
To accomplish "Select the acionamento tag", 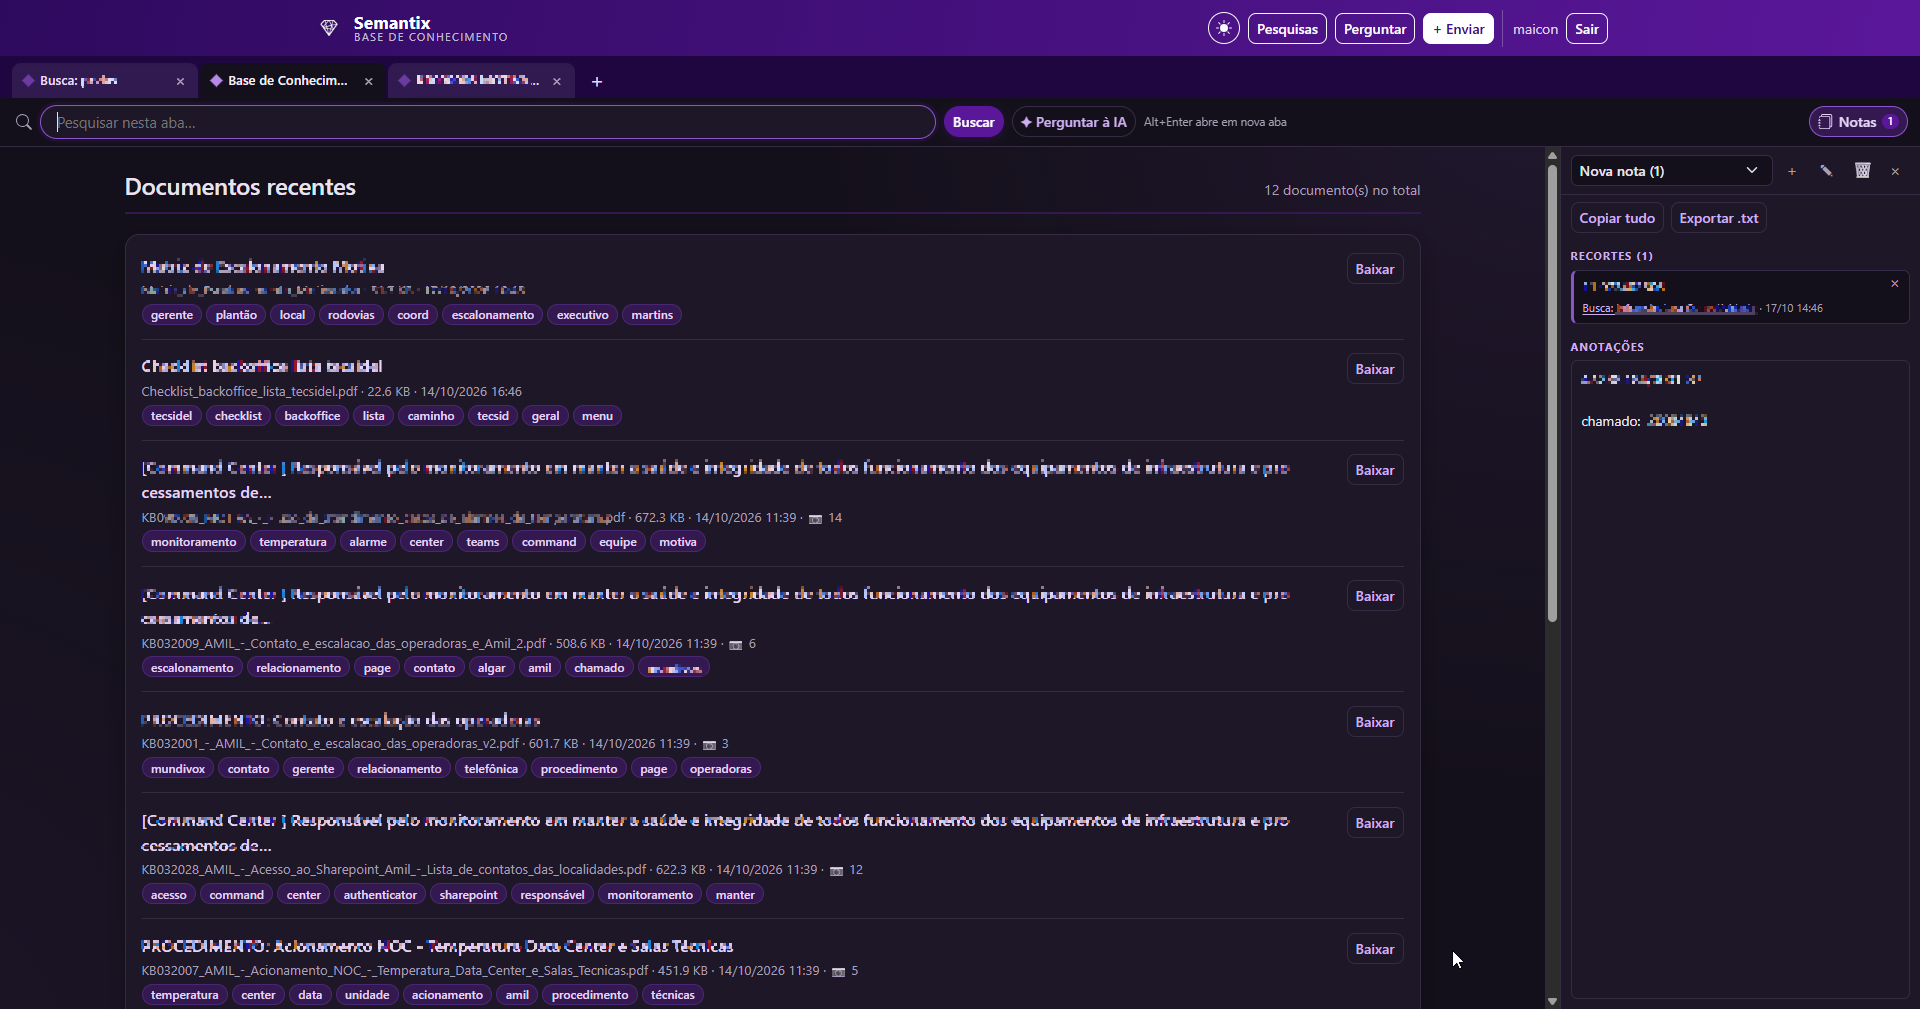I will pos(447,995).
